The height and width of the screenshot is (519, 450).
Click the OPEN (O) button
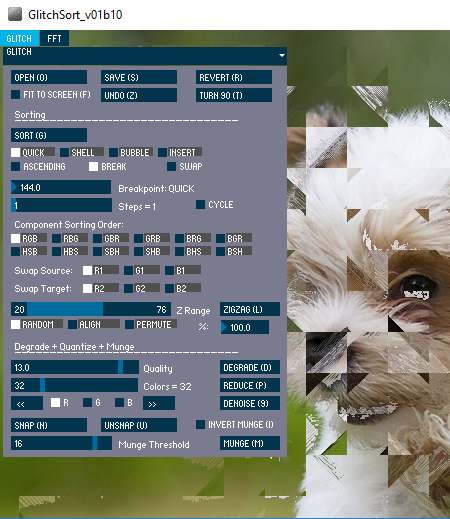click(49, 77)
